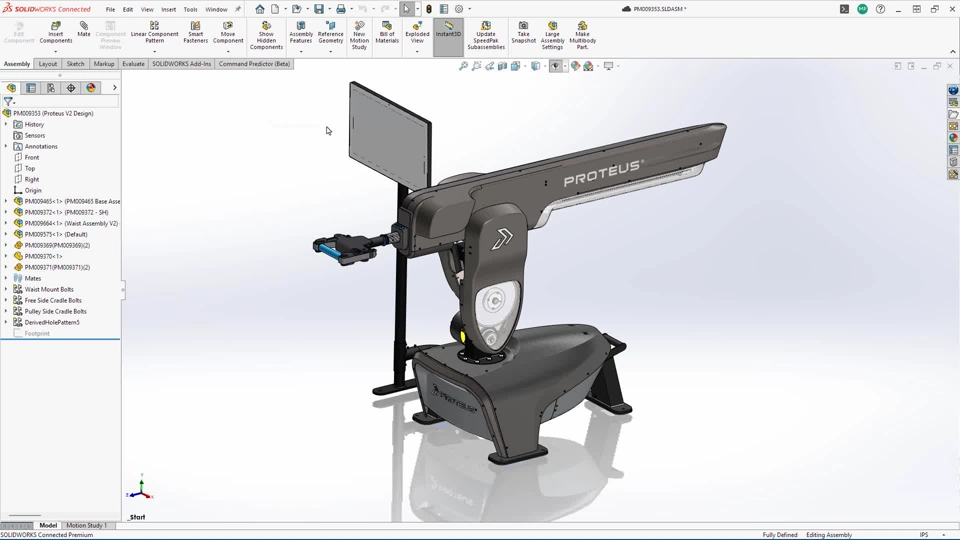Click IPS units in status bar
The height and width of the screenshot is (540, 960).
tap(924, 534)
